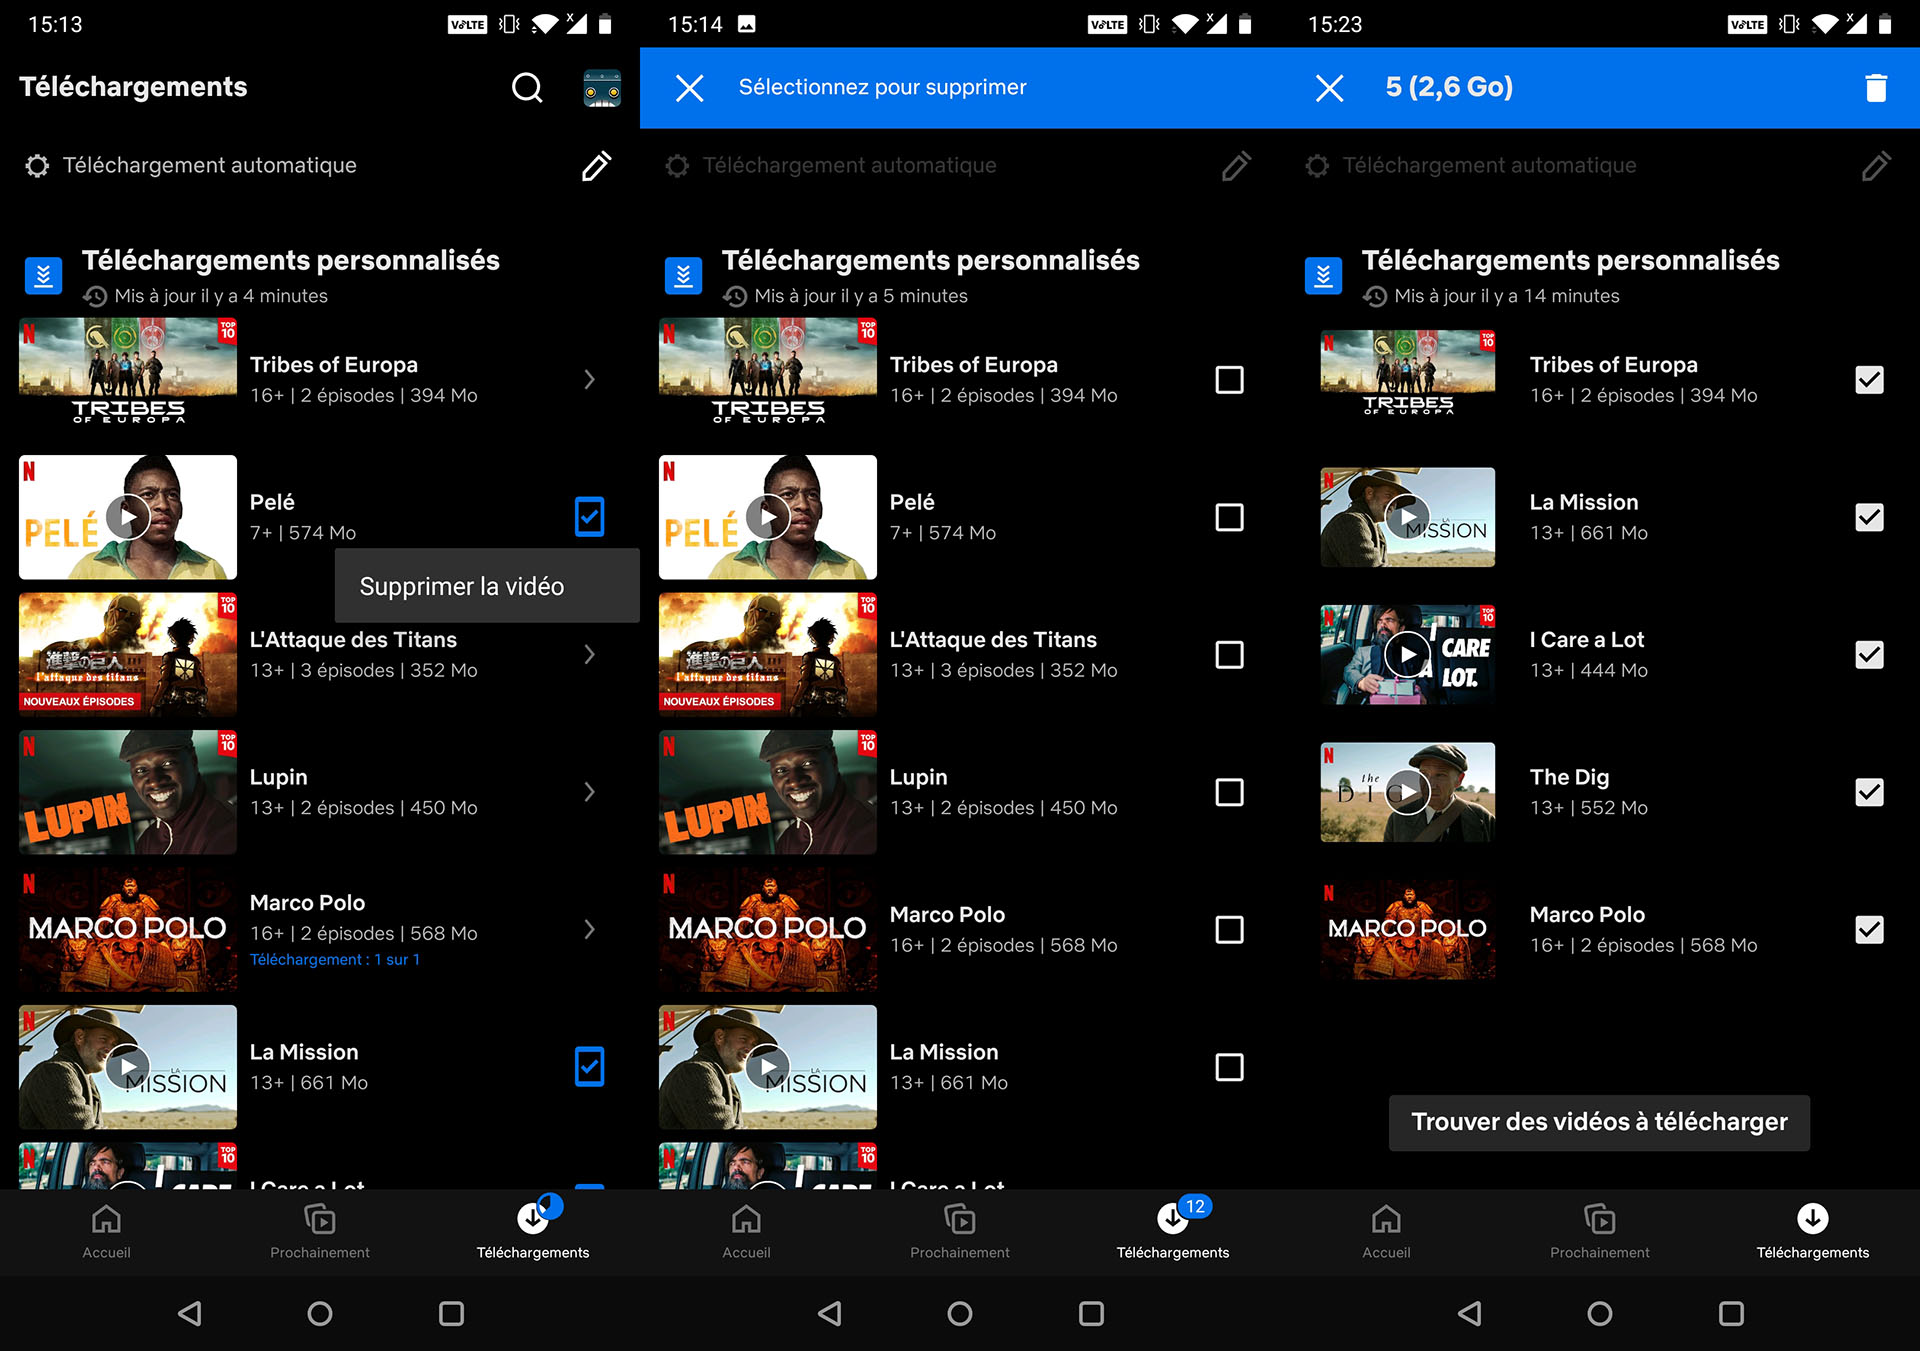Viewport: 1920px width, 1351px height.
Task: Select 'Supprimer la vidéo' popup option
Action: click(487, 586)
